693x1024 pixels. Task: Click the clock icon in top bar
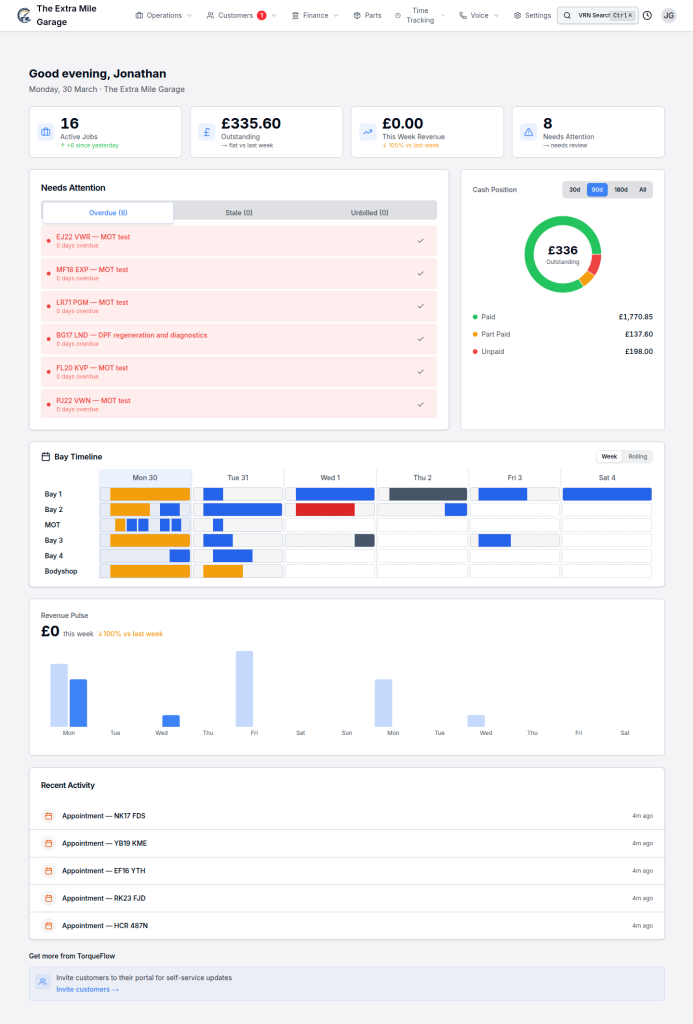tap(647, 16)
